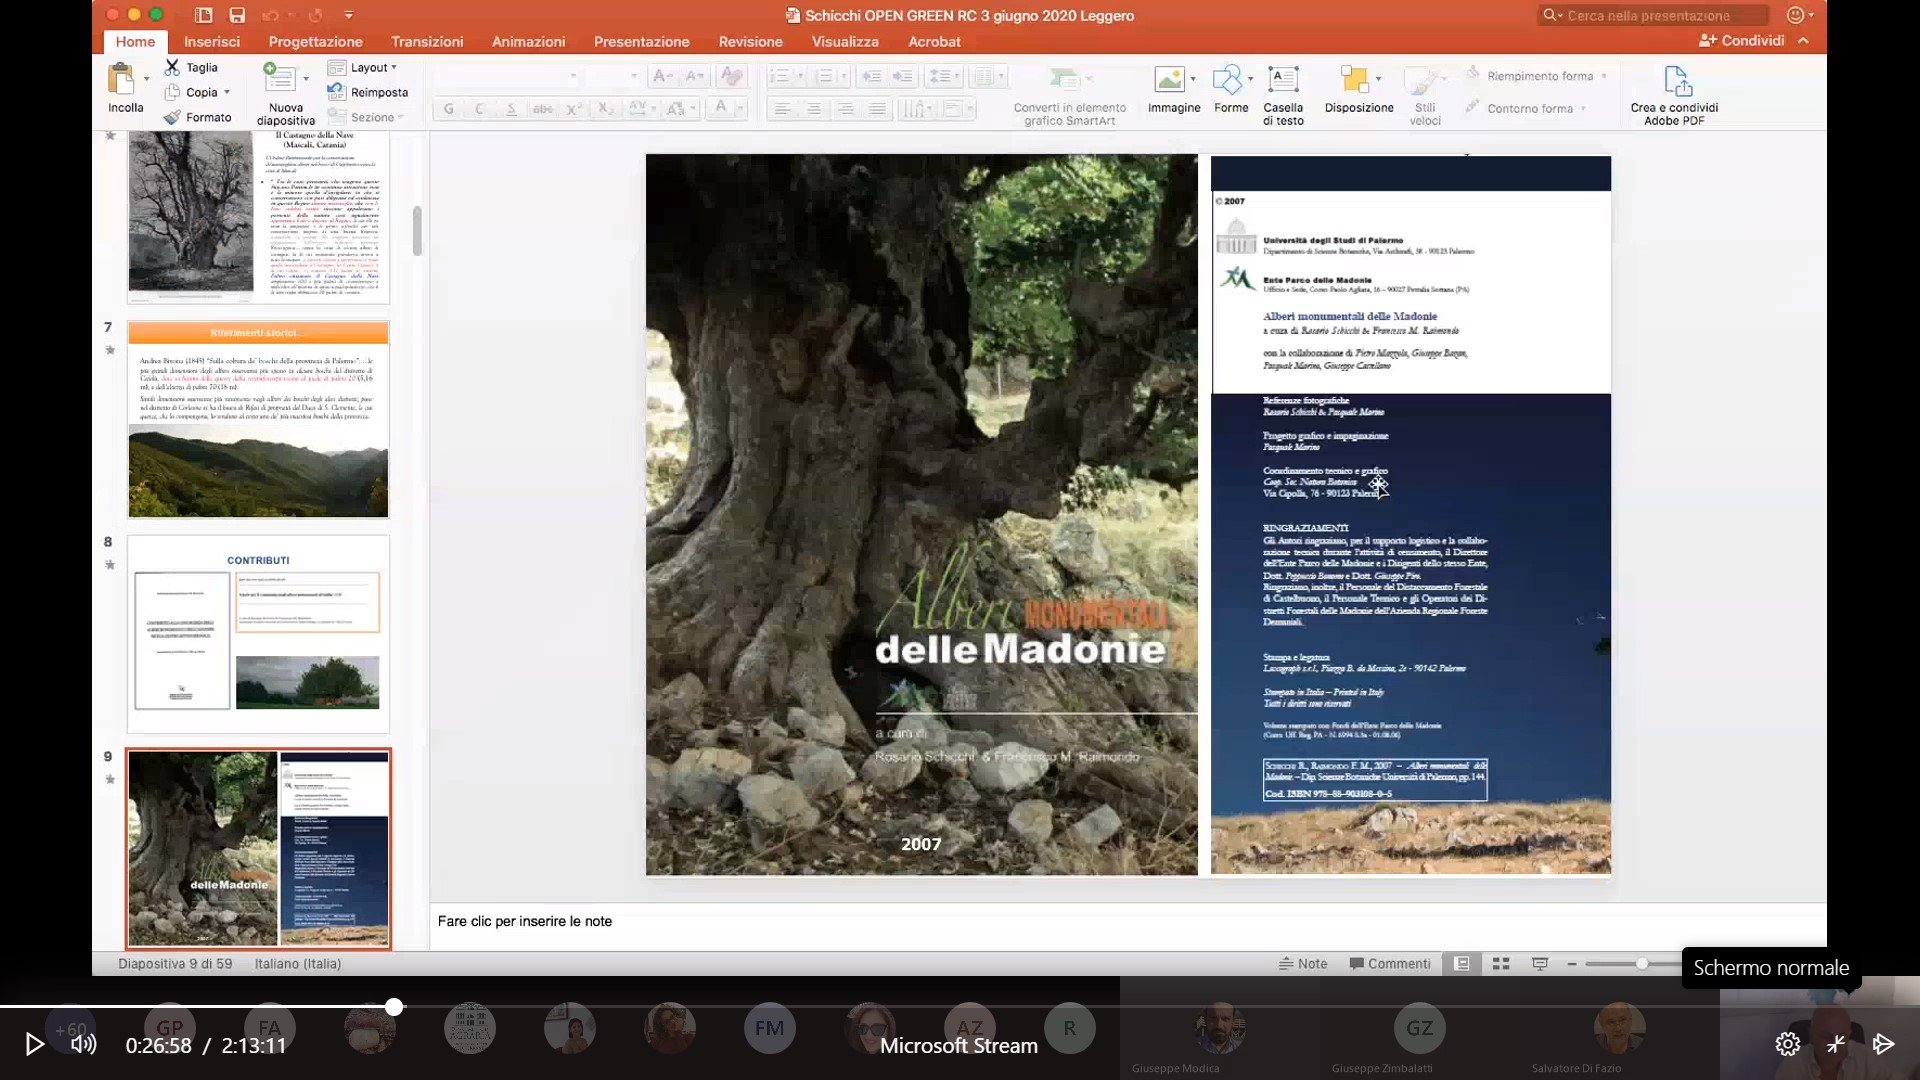Click the Reimposta button

(x=368, y=92)
